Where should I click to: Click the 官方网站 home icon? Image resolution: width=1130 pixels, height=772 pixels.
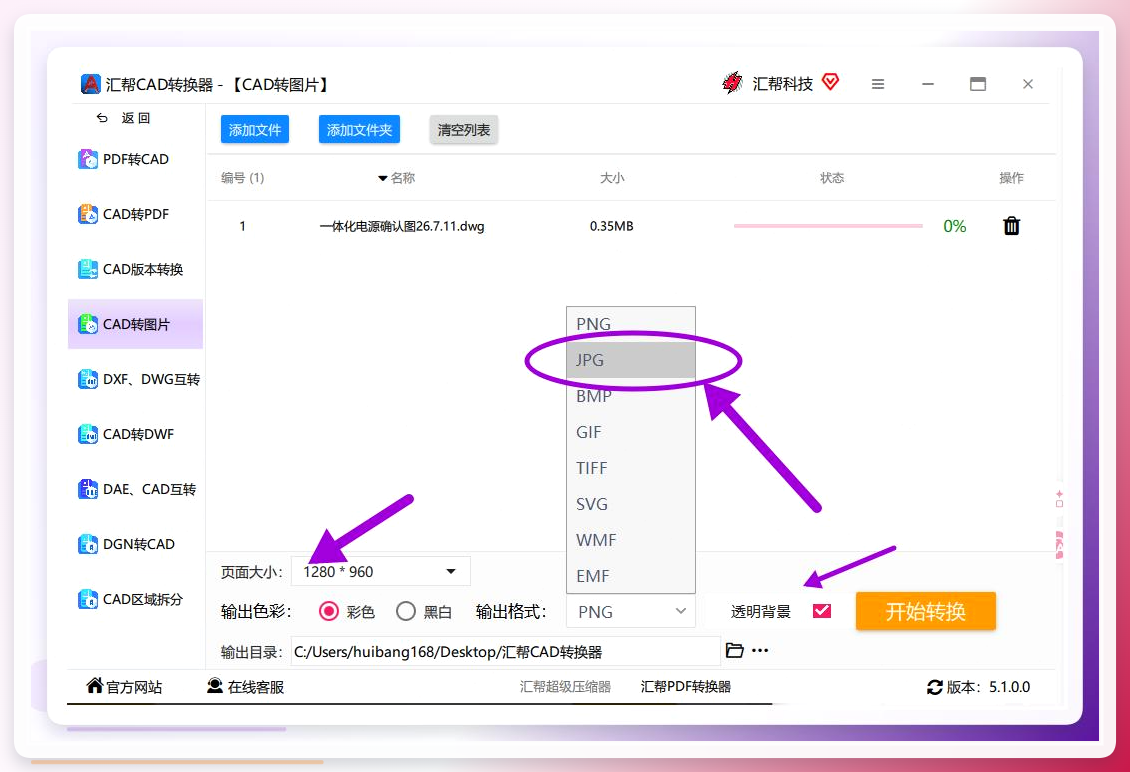tap(94, 686)
